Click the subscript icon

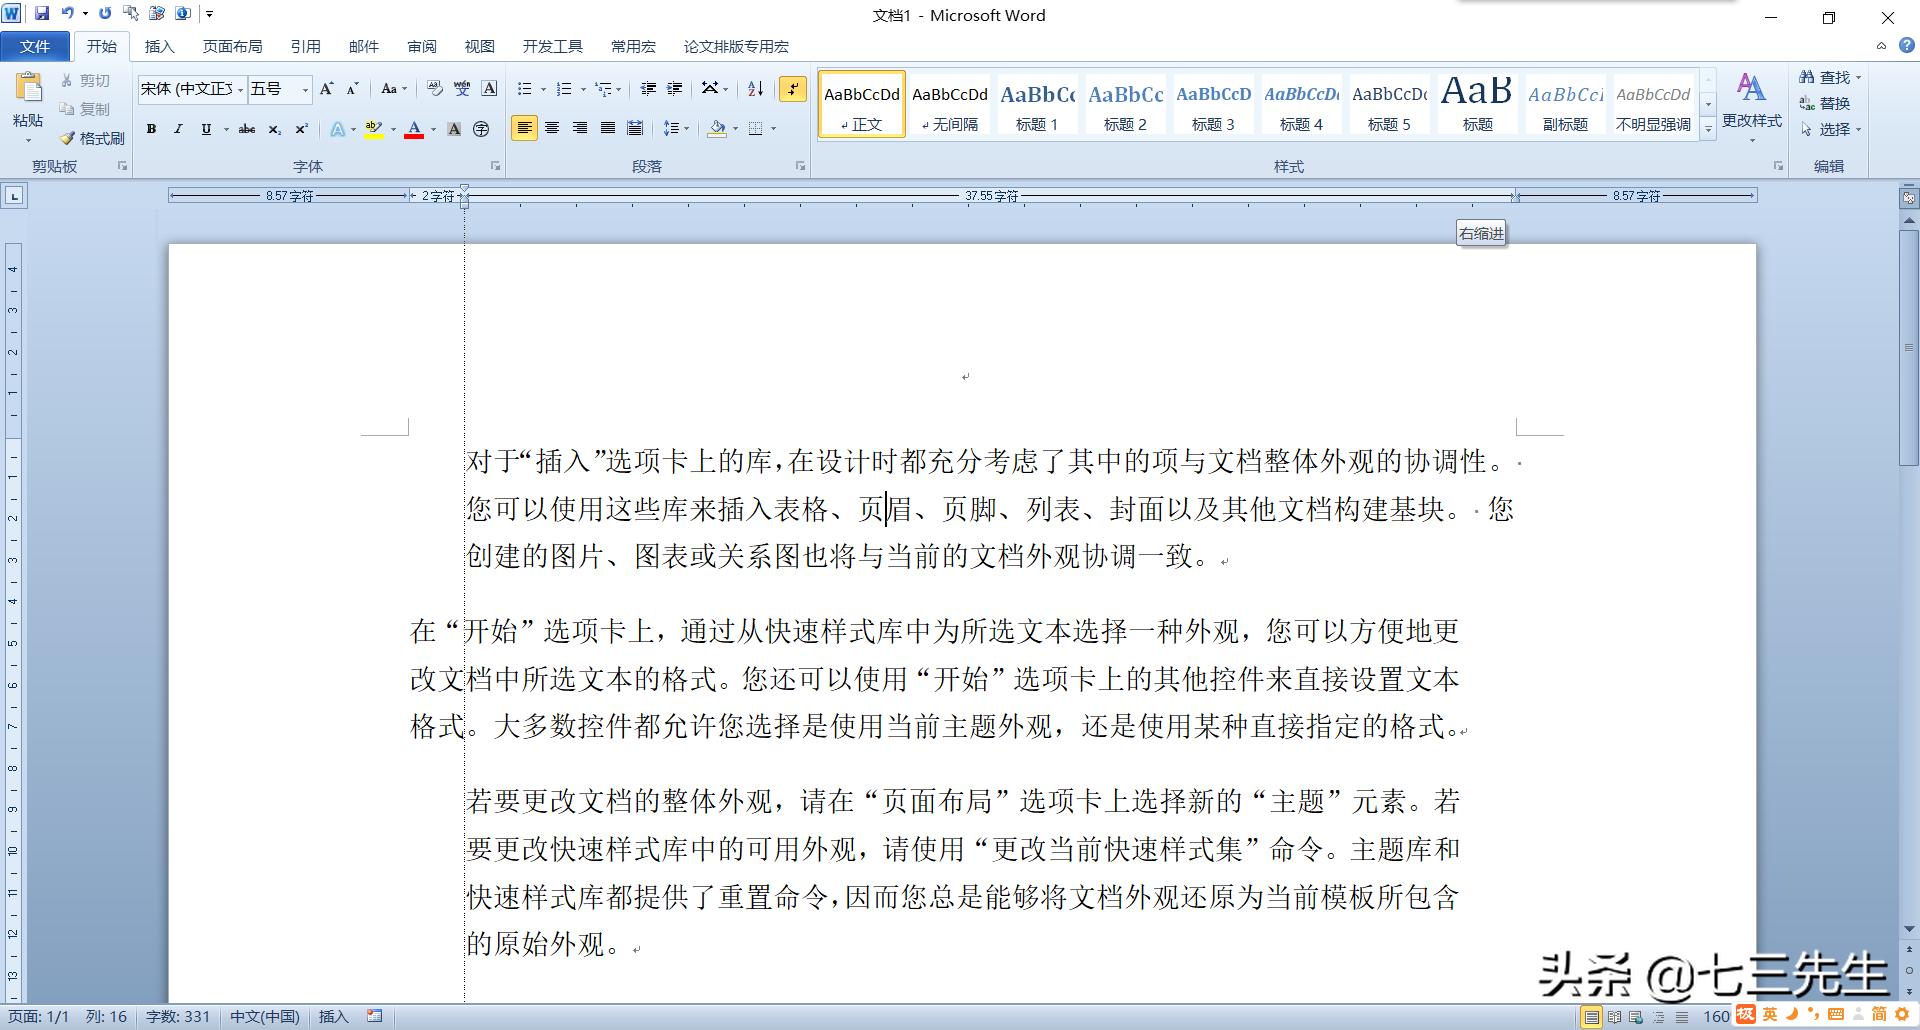pyautogui.click(x=273, y=128)
